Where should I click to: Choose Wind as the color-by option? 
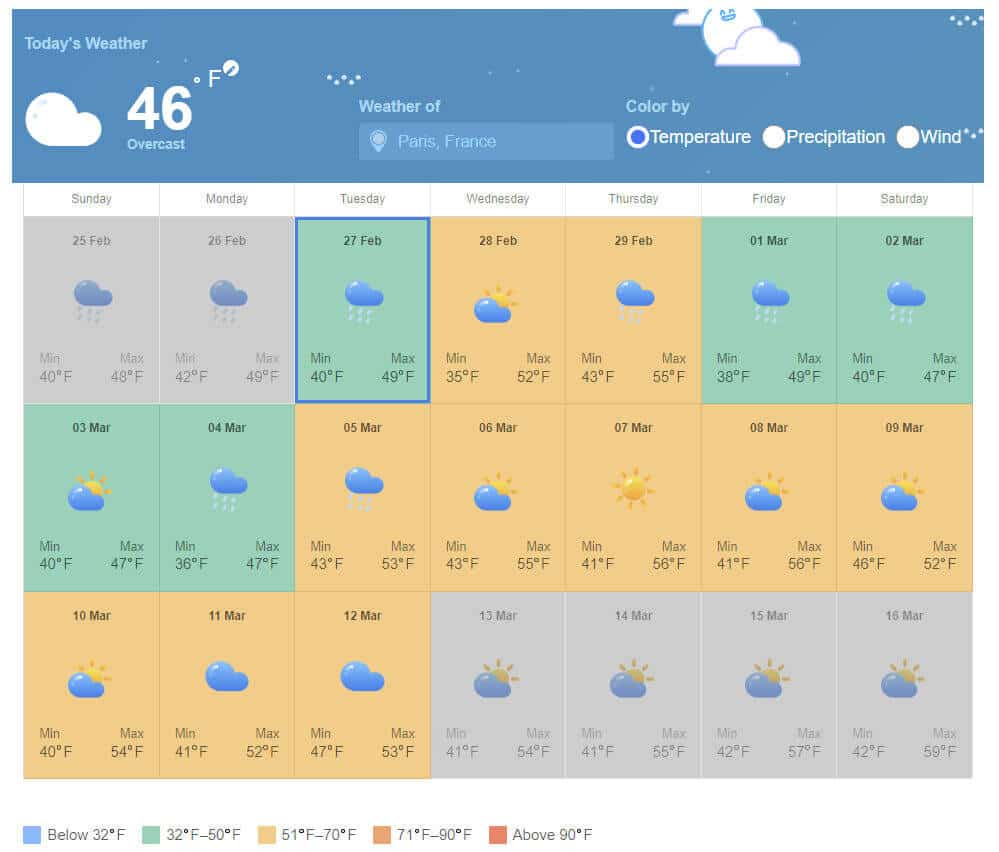click(907, 138)
